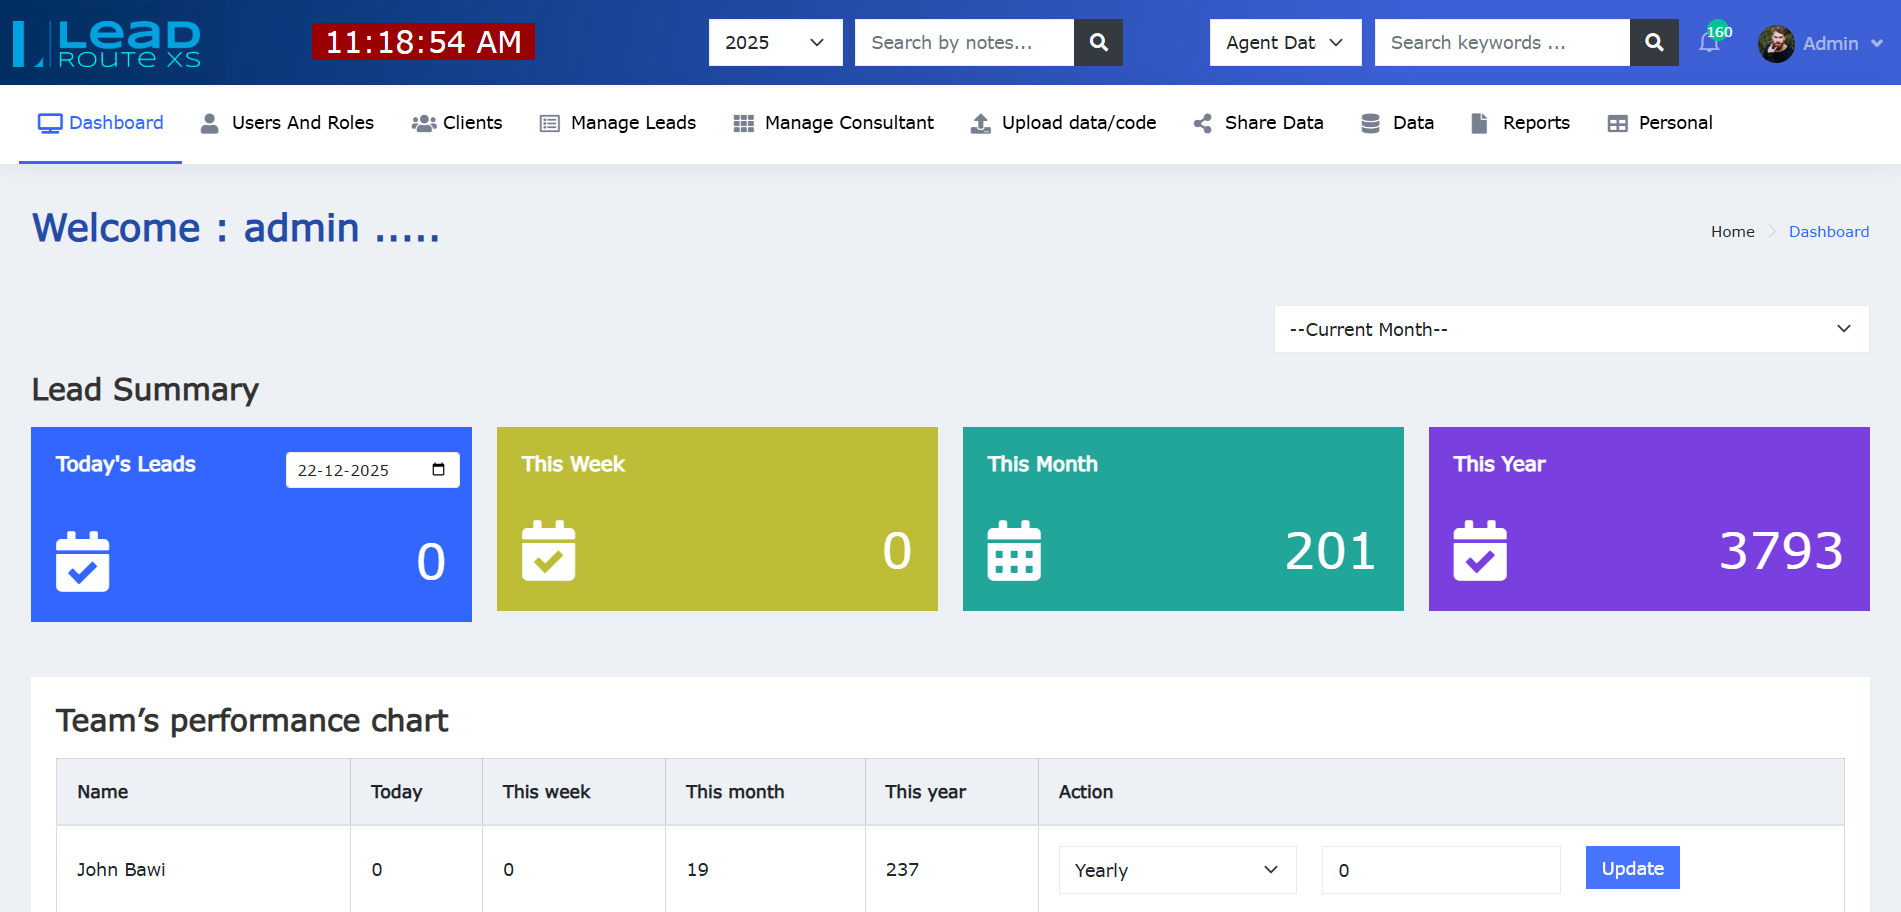Image resolution: width=1901 pixels, height=912 pixels.
Task: Click the target value field beside Yearly
Action: [1440, 870]
